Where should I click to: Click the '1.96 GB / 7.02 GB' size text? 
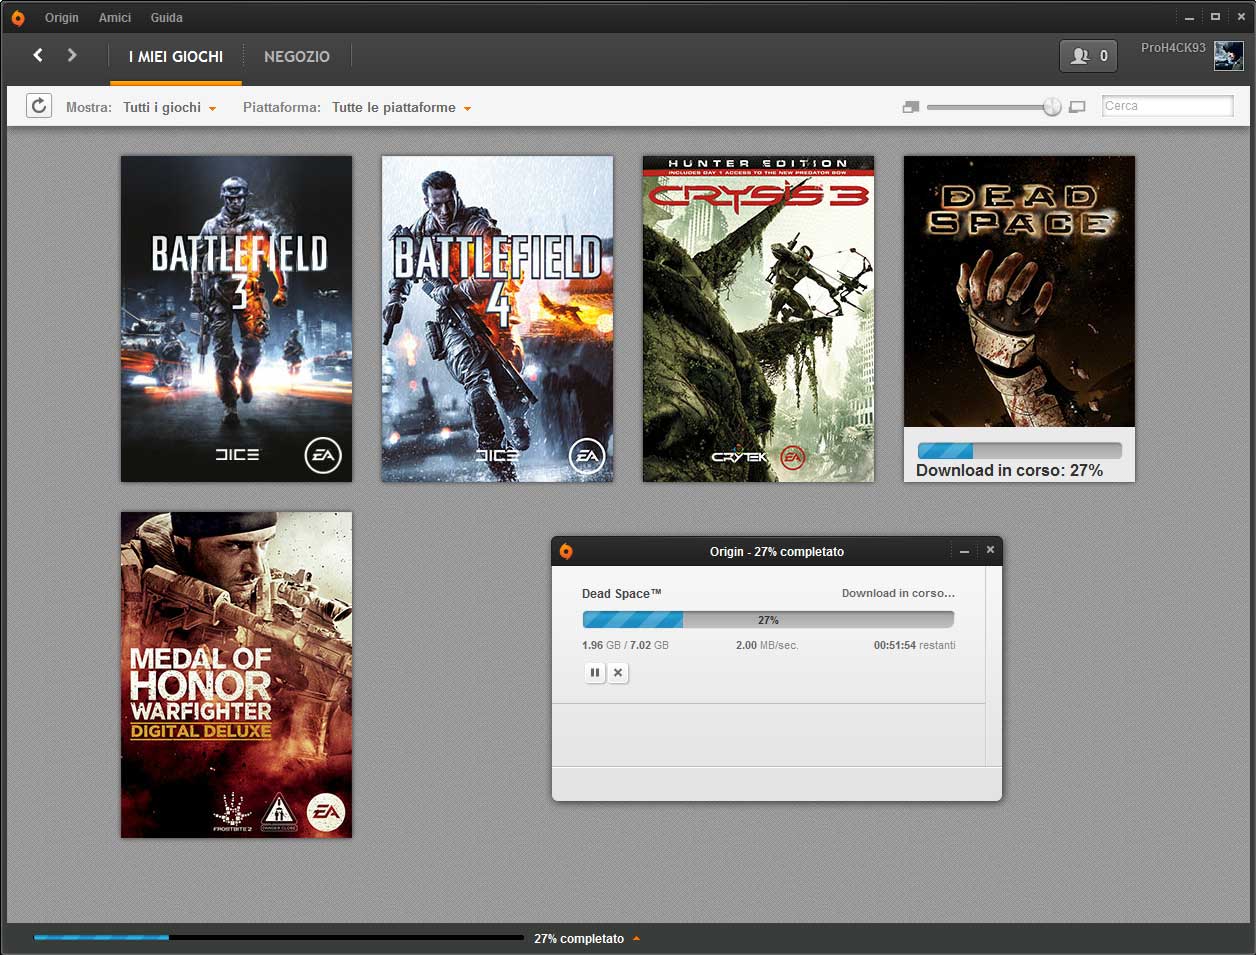625,645
